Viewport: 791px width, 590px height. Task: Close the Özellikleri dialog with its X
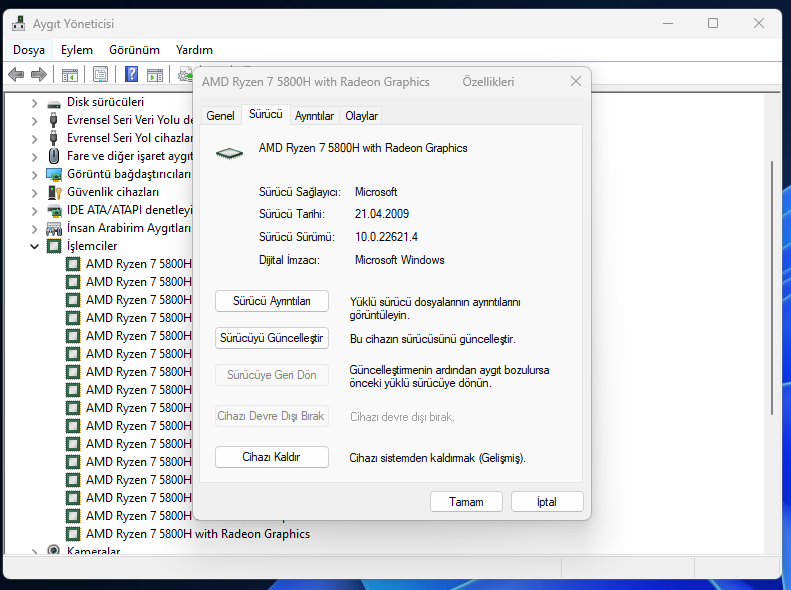(x=576, y=81)
